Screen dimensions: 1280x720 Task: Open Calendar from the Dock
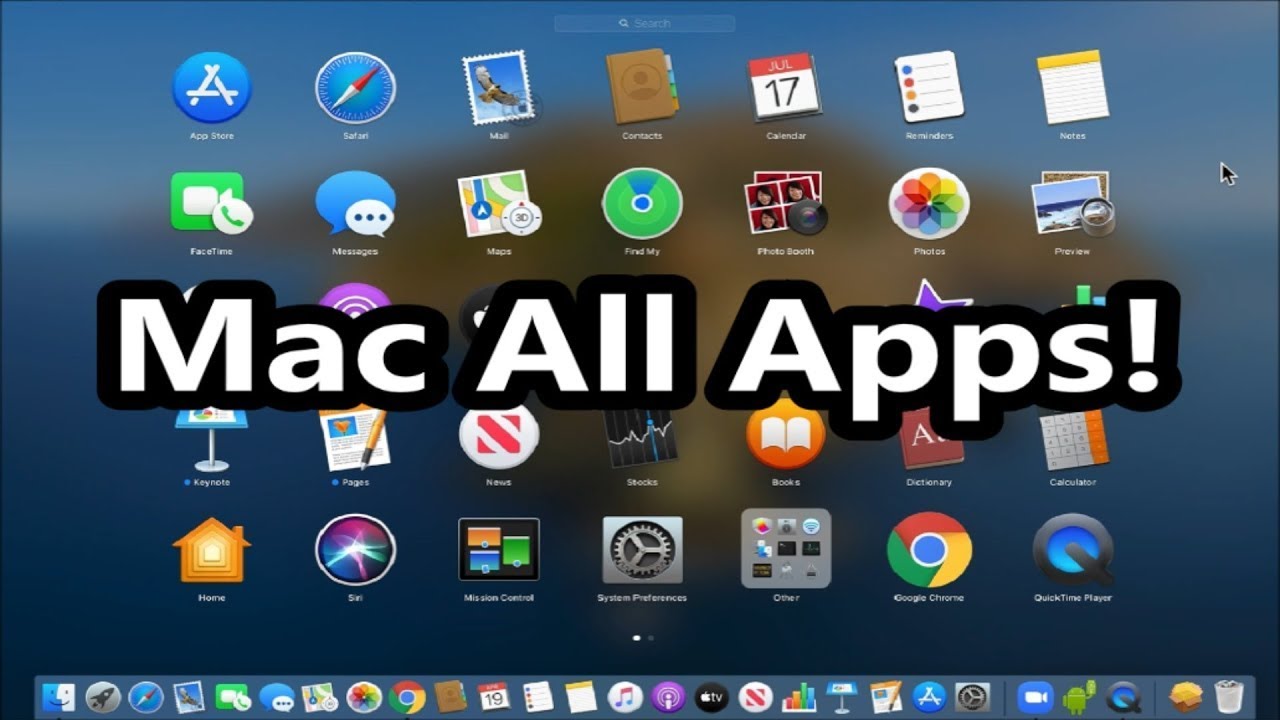494,696
